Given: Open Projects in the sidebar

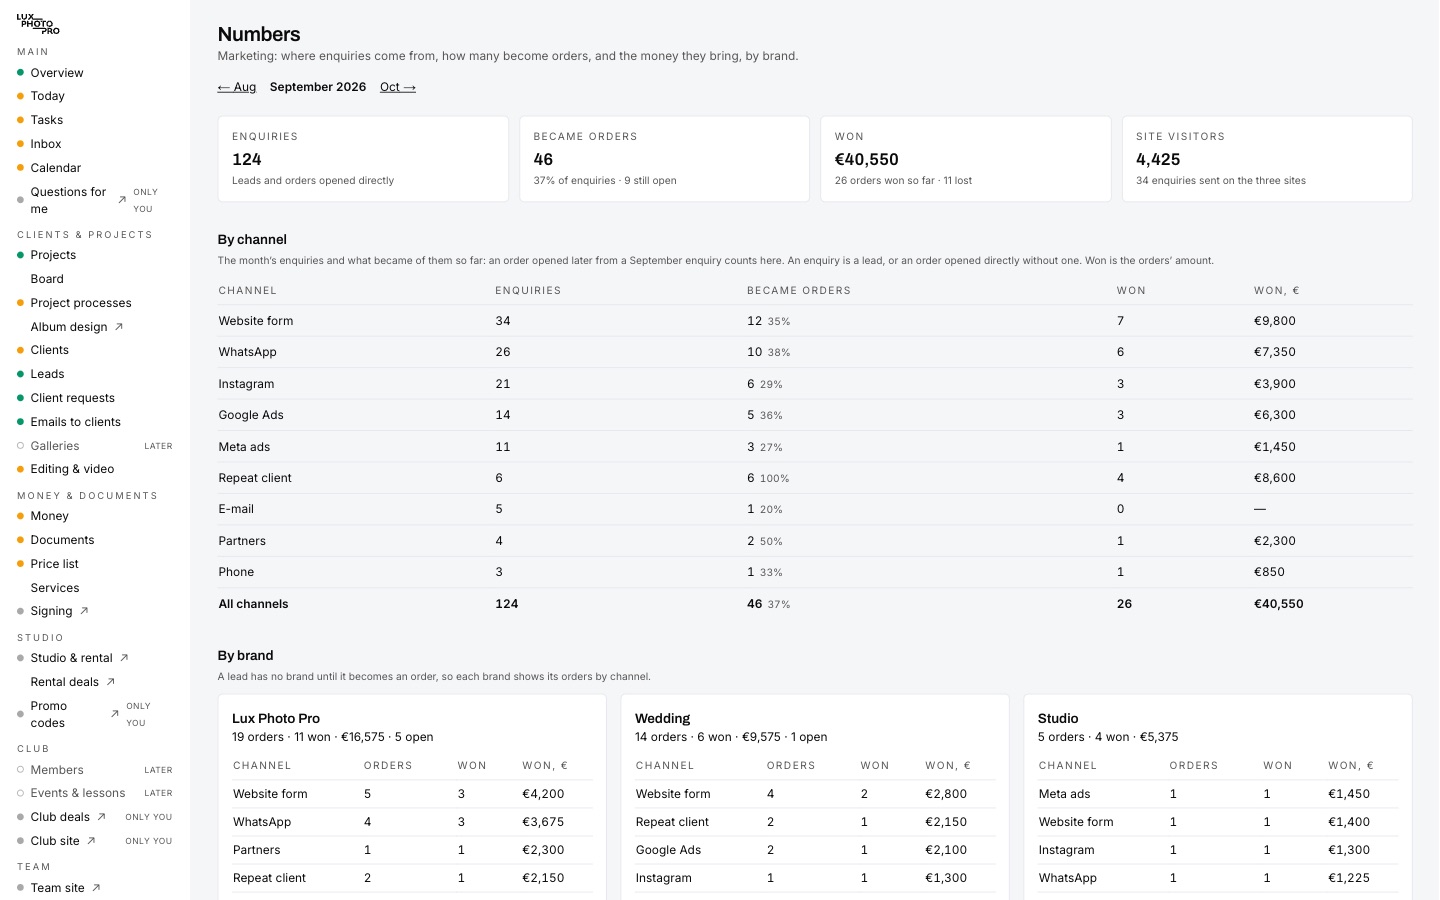Looking at the screenshot, I should [x=53, y=255].
